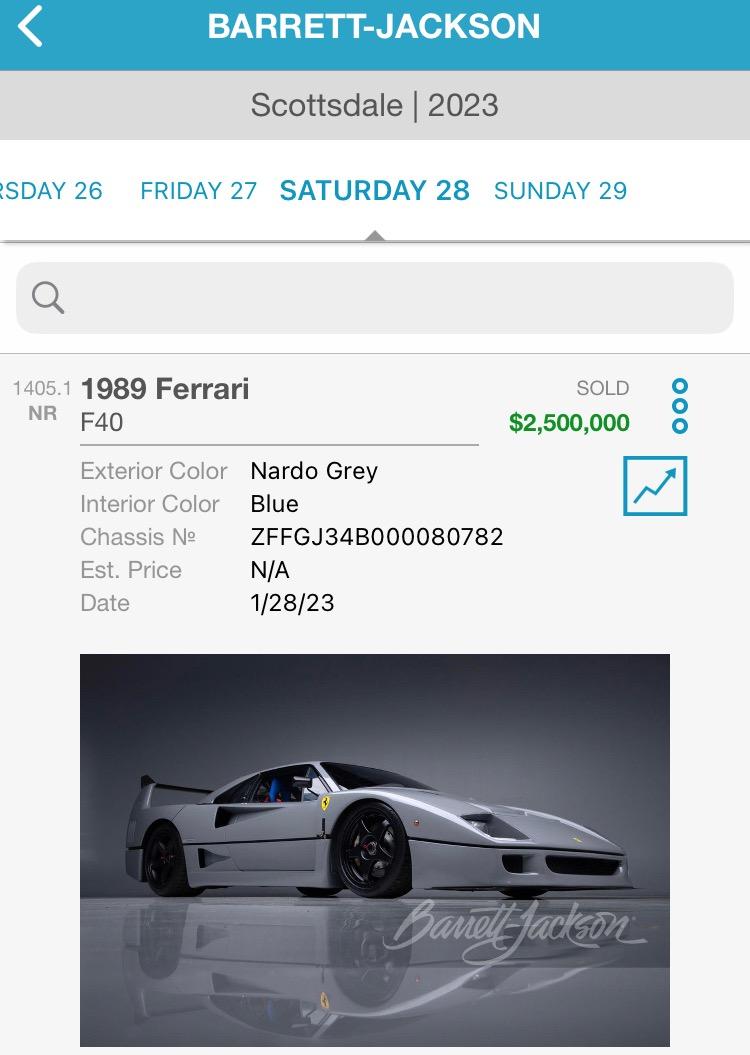
Task: Switch to the Friday 27 tab
Action: point(198,191)
